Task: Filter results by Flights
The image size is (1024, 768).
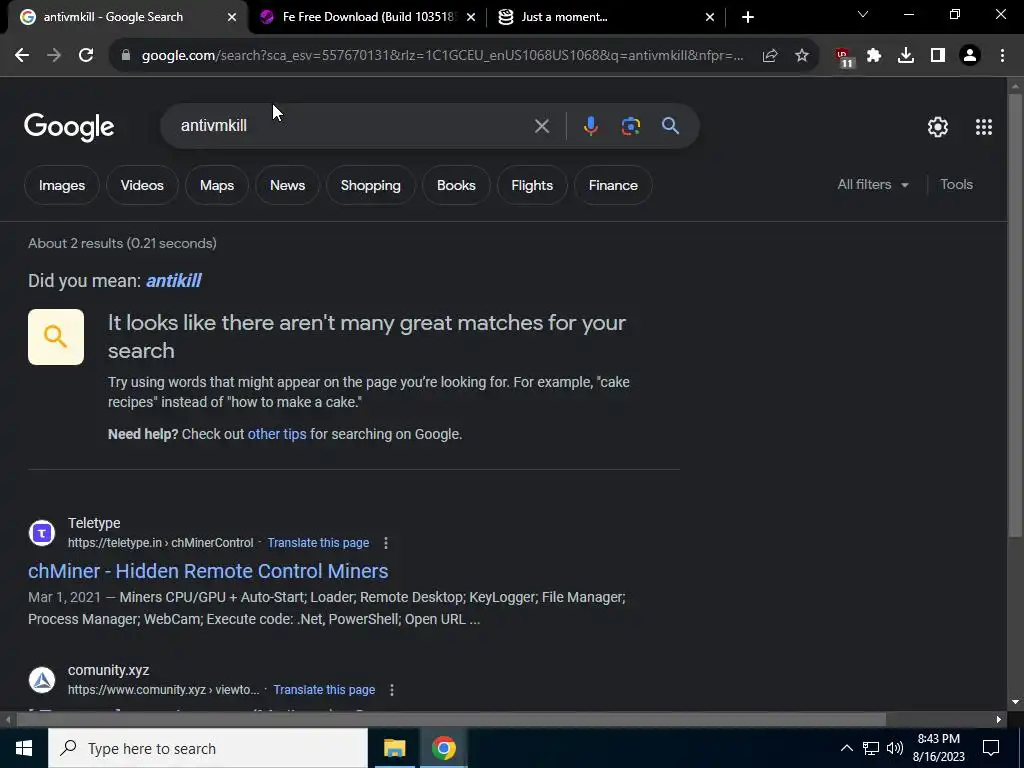Action: click(x=532, y=185)
